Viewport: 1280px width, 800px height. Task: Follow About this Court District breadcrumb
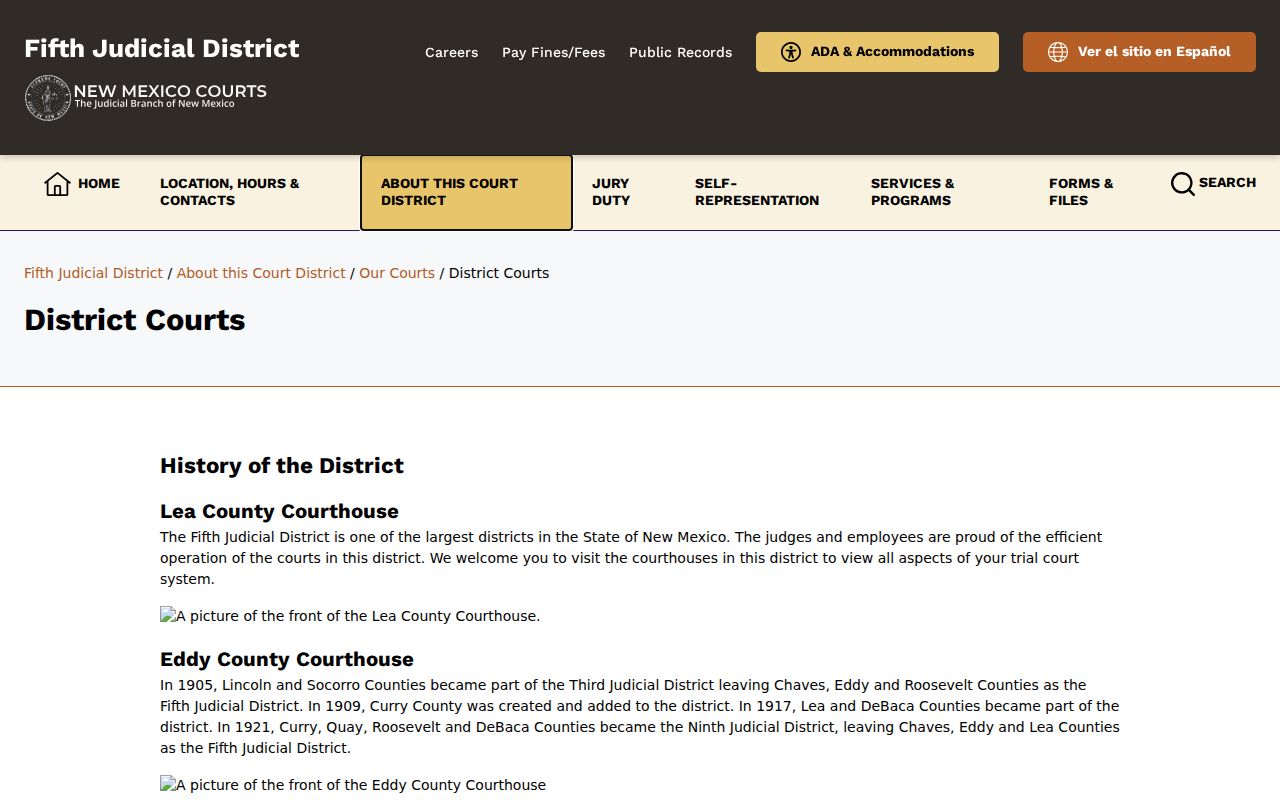pos(261,273)
